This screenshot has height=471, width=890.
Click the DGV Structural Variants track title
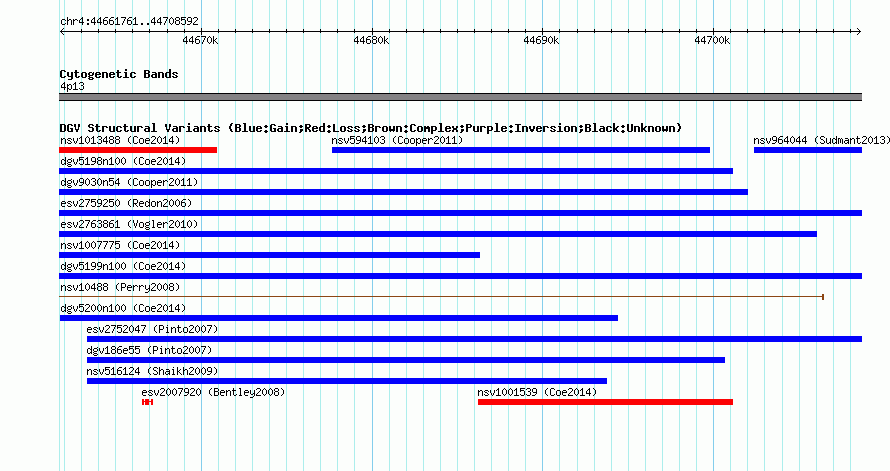(370, 128)
